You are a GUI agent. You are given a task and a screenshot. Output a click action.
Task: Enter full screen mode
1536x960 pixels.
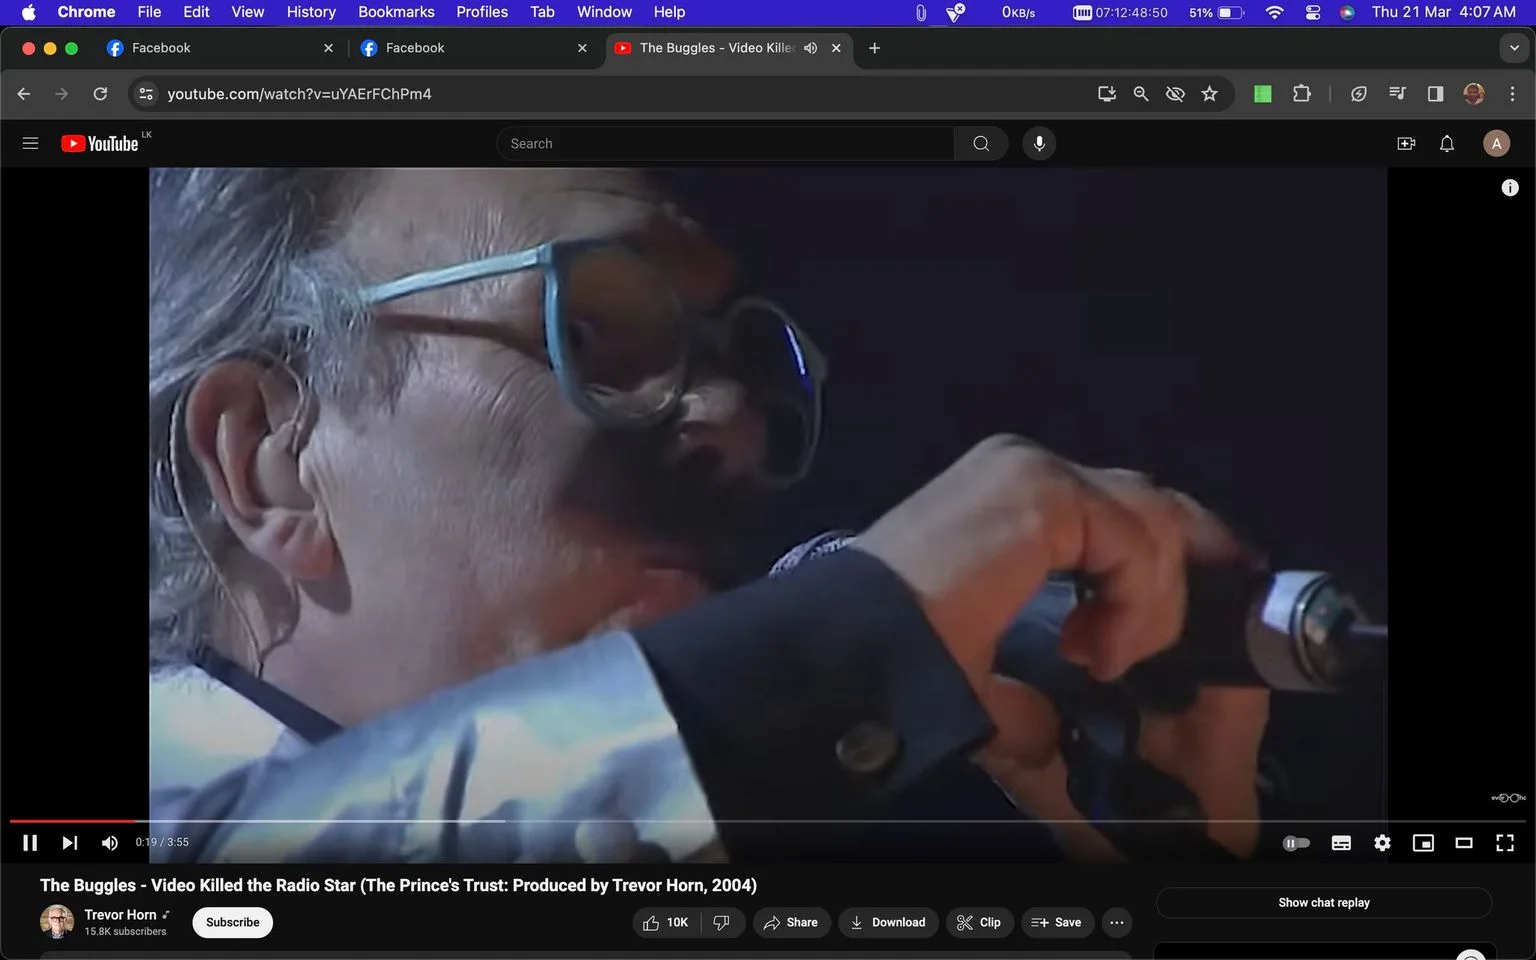[x=1505, y=843]
